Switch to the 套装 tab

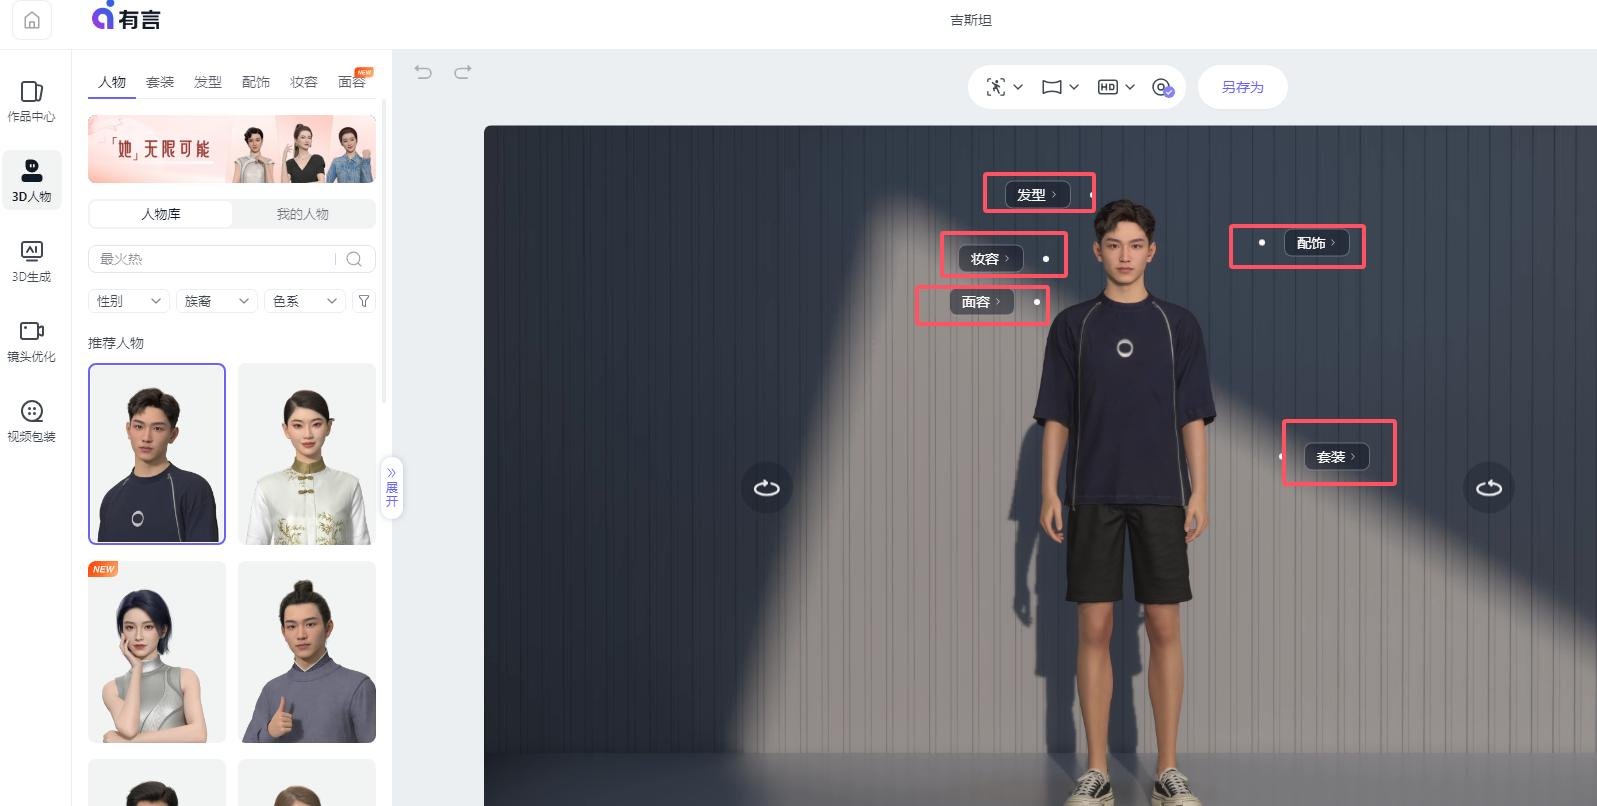click(160, 82)
